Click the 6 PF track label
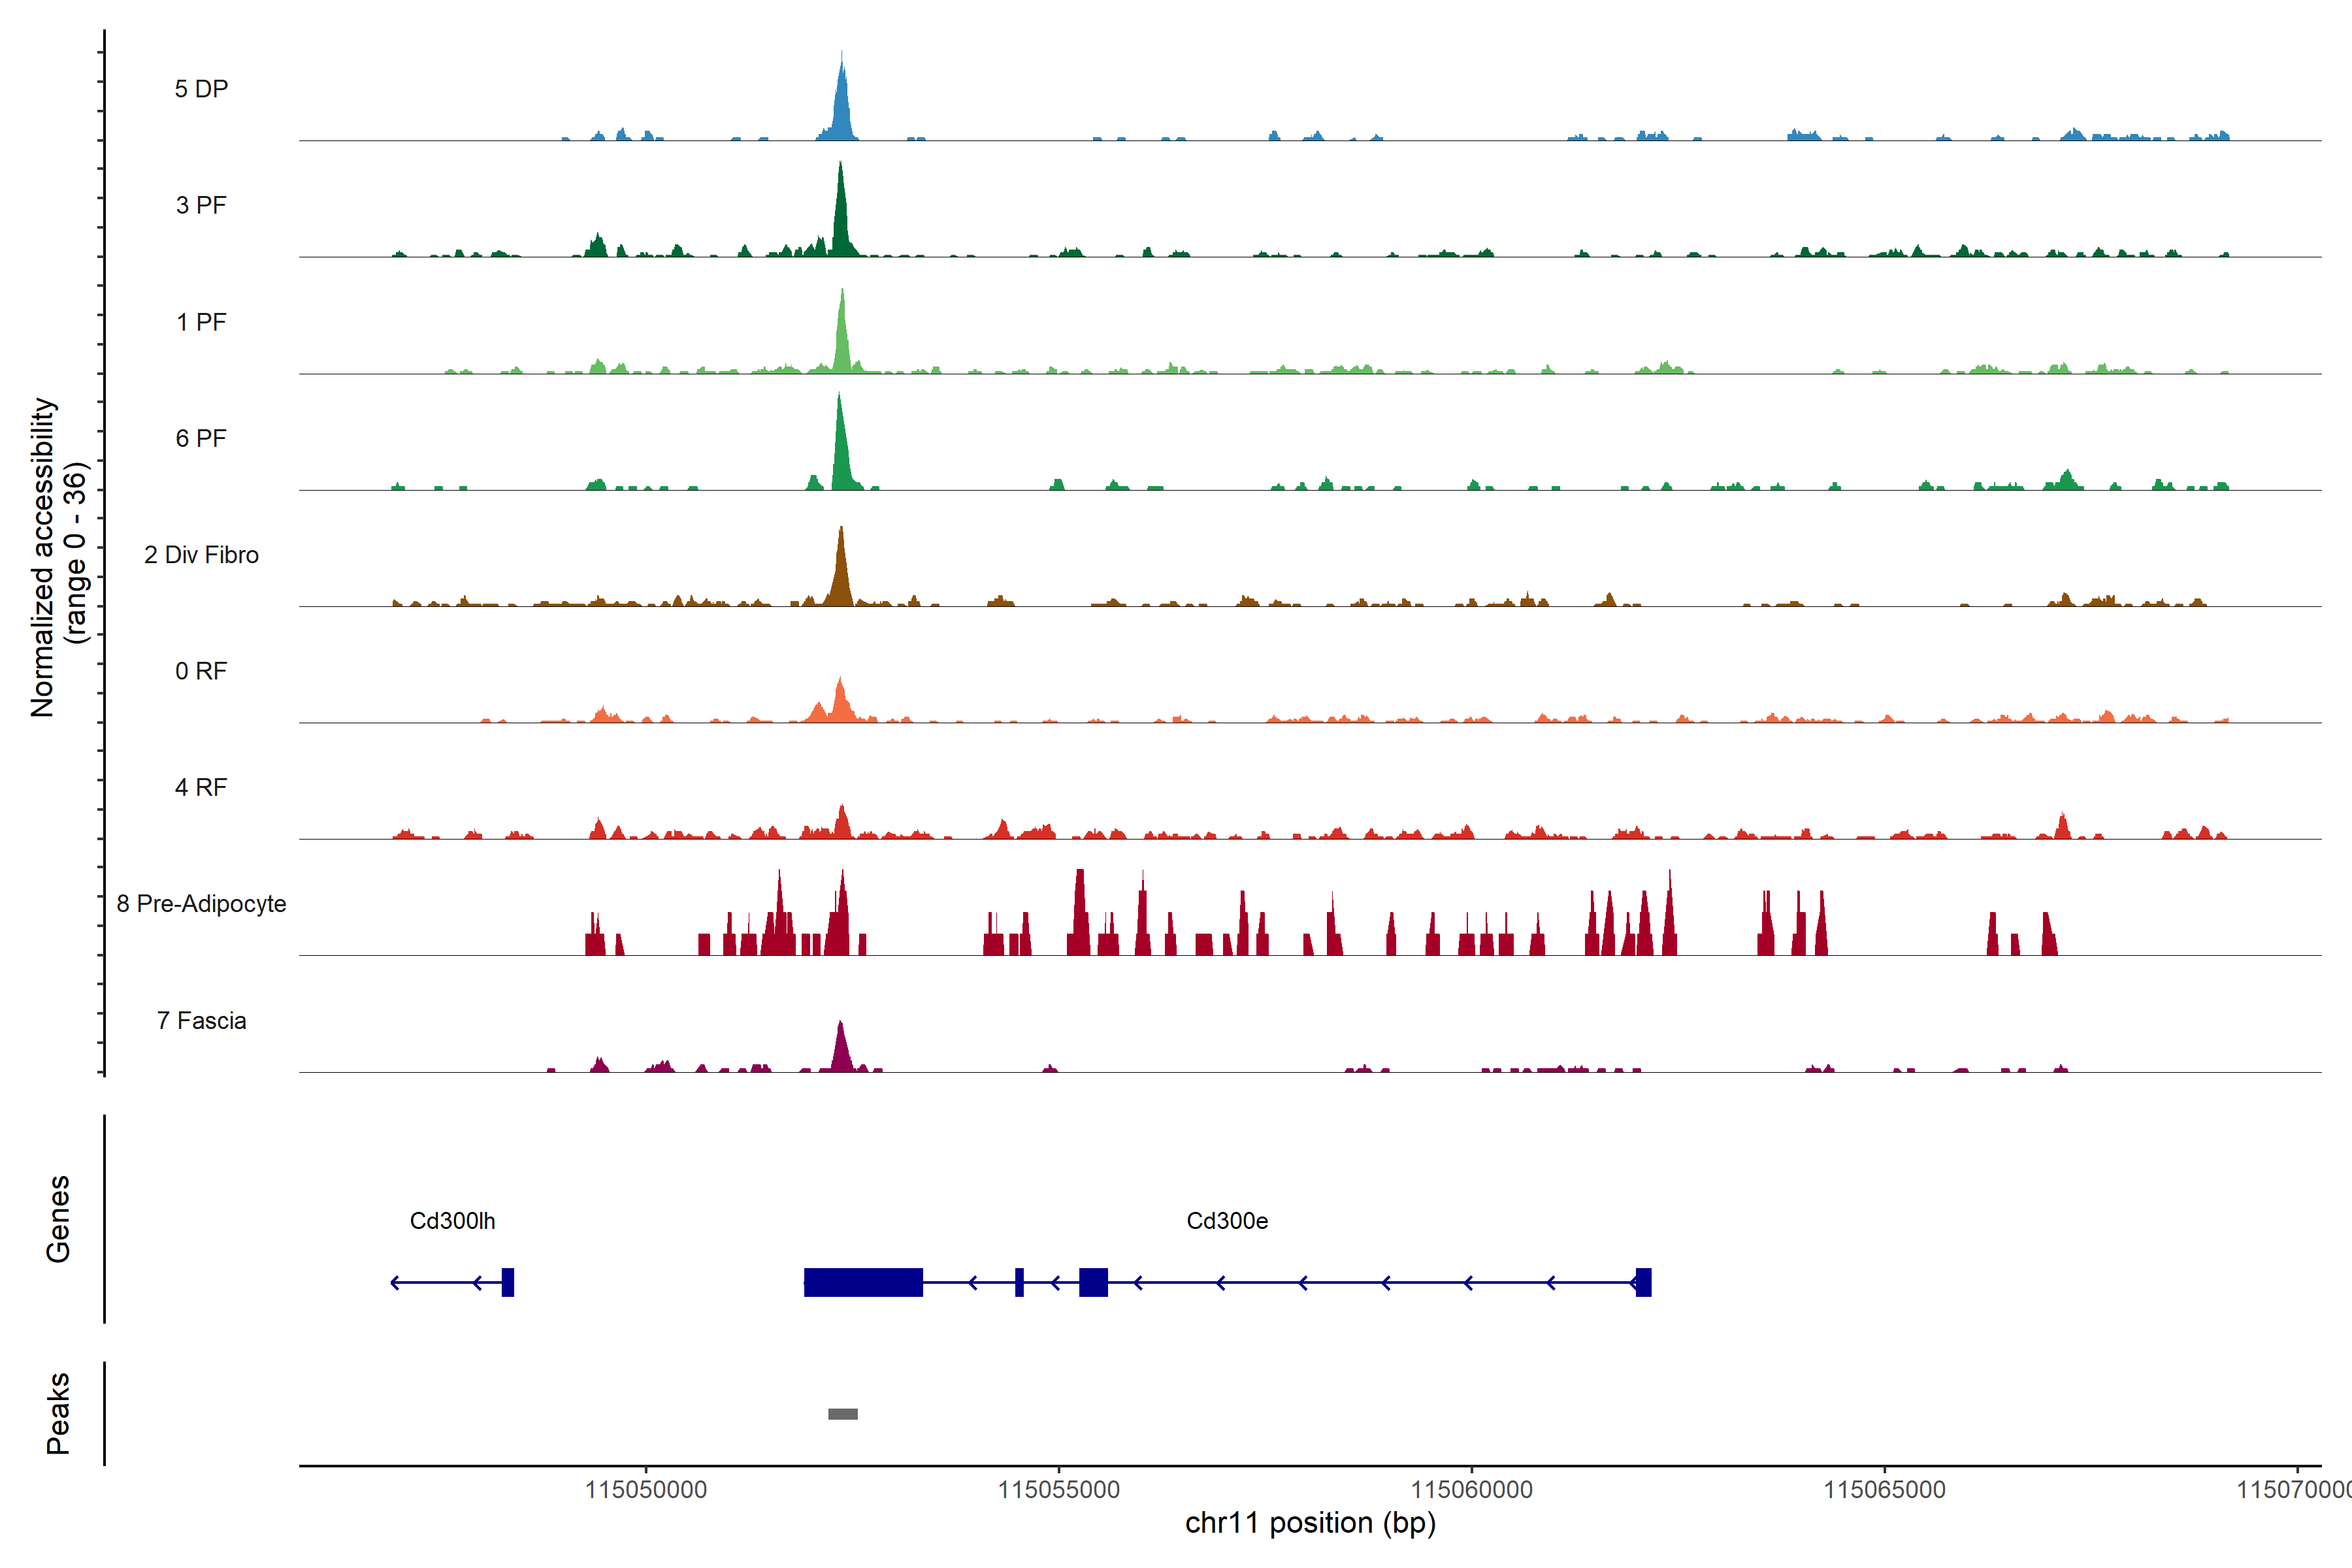Screen dimensions: 2352x1568 (x=201, y=438)
